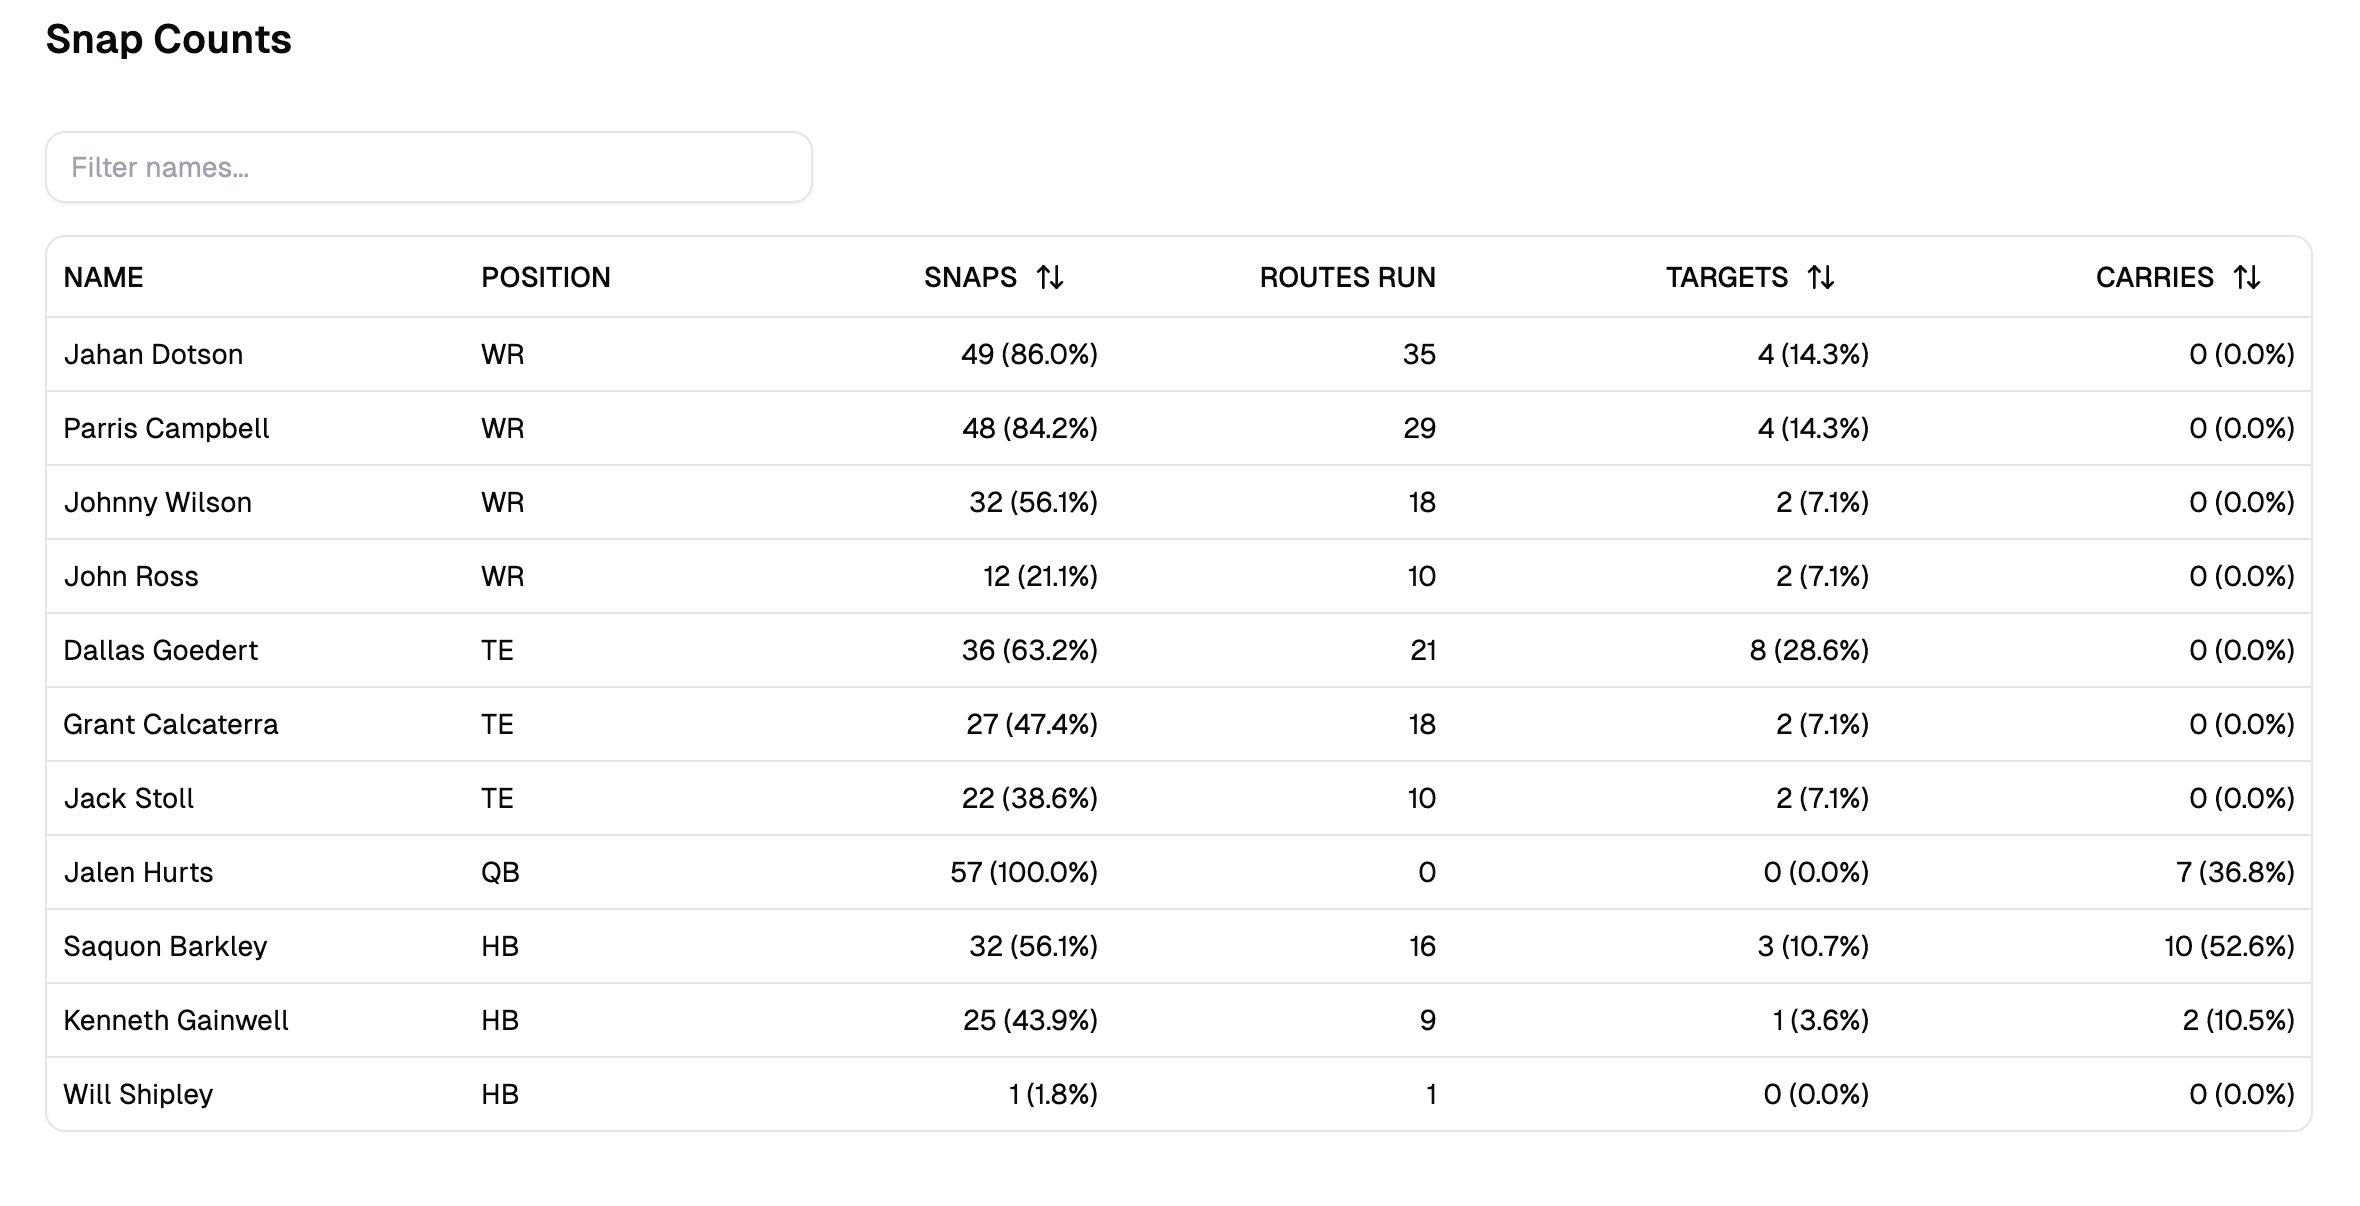Click the Filter names input field
Screen dimensions: 2360x1206
tap(428, 167)
